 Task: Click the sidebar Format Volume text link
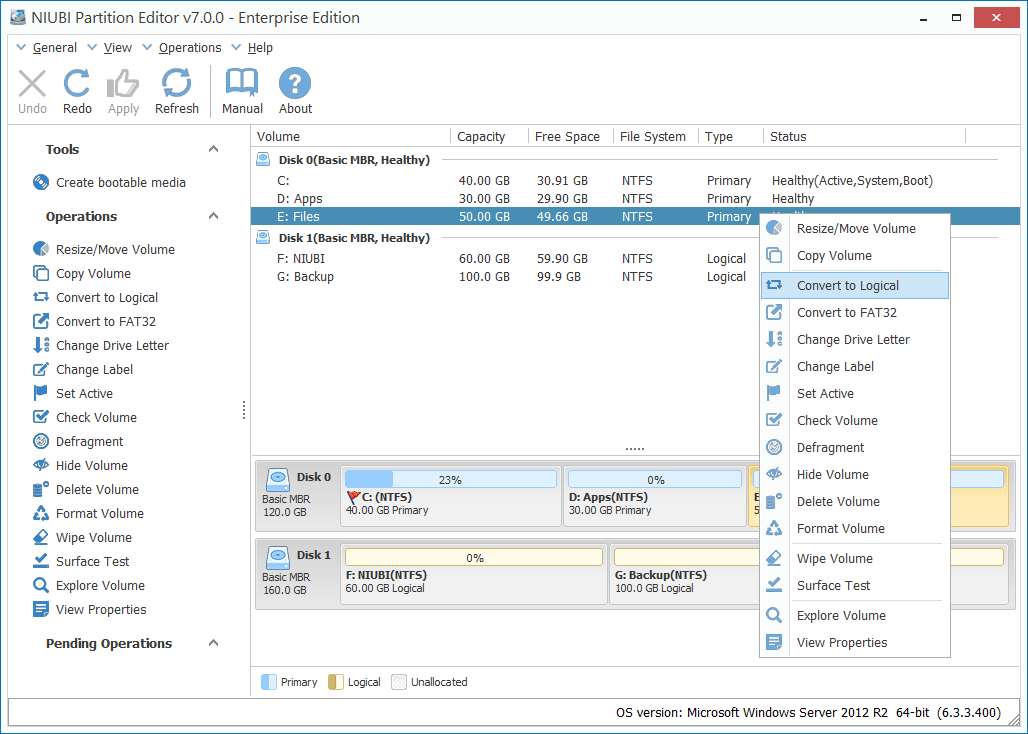pyautogui.click(x=100, y=513)
